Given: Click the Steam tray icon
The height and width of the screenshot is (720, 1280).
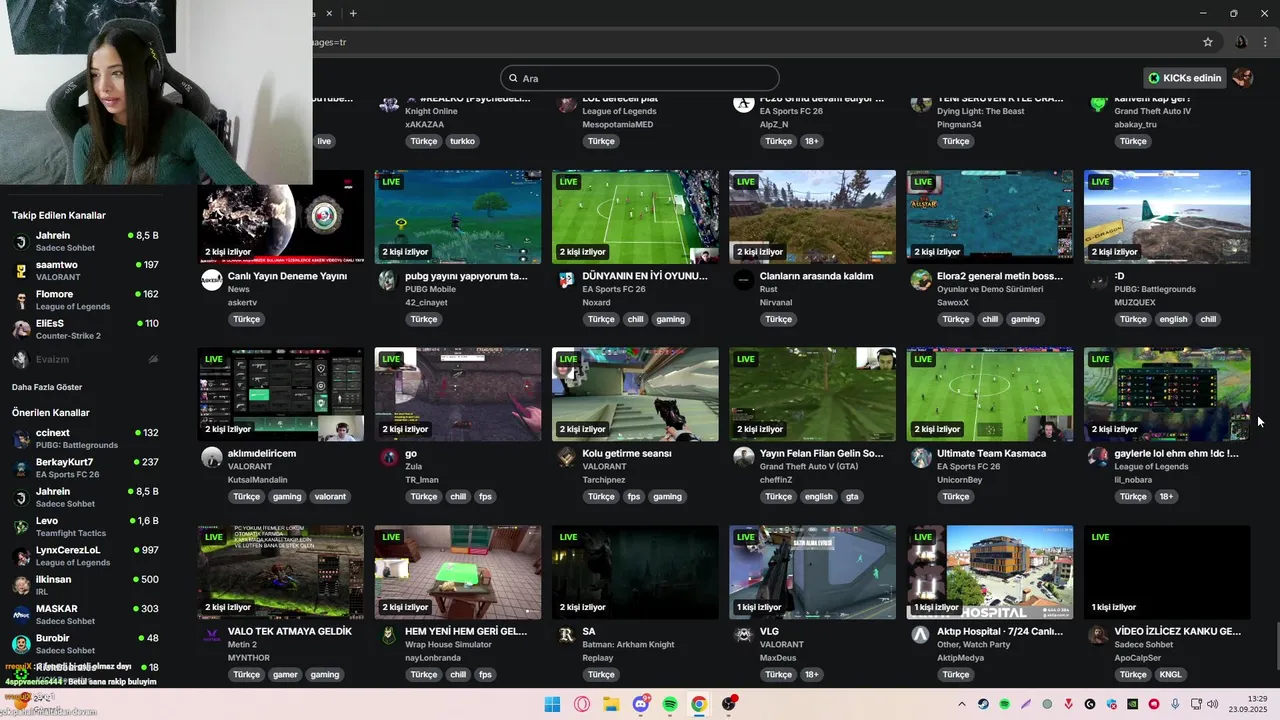Looking at the screenshot, I should tap(983, 704).
